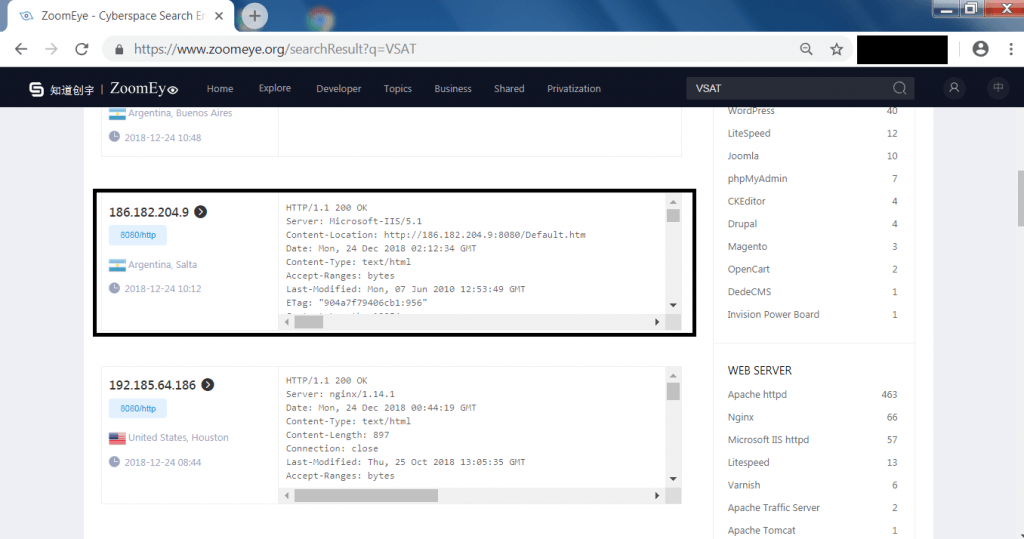Filter by United States, Houston location
Viewport: 1024px width, 539px height.
point(178,438)
